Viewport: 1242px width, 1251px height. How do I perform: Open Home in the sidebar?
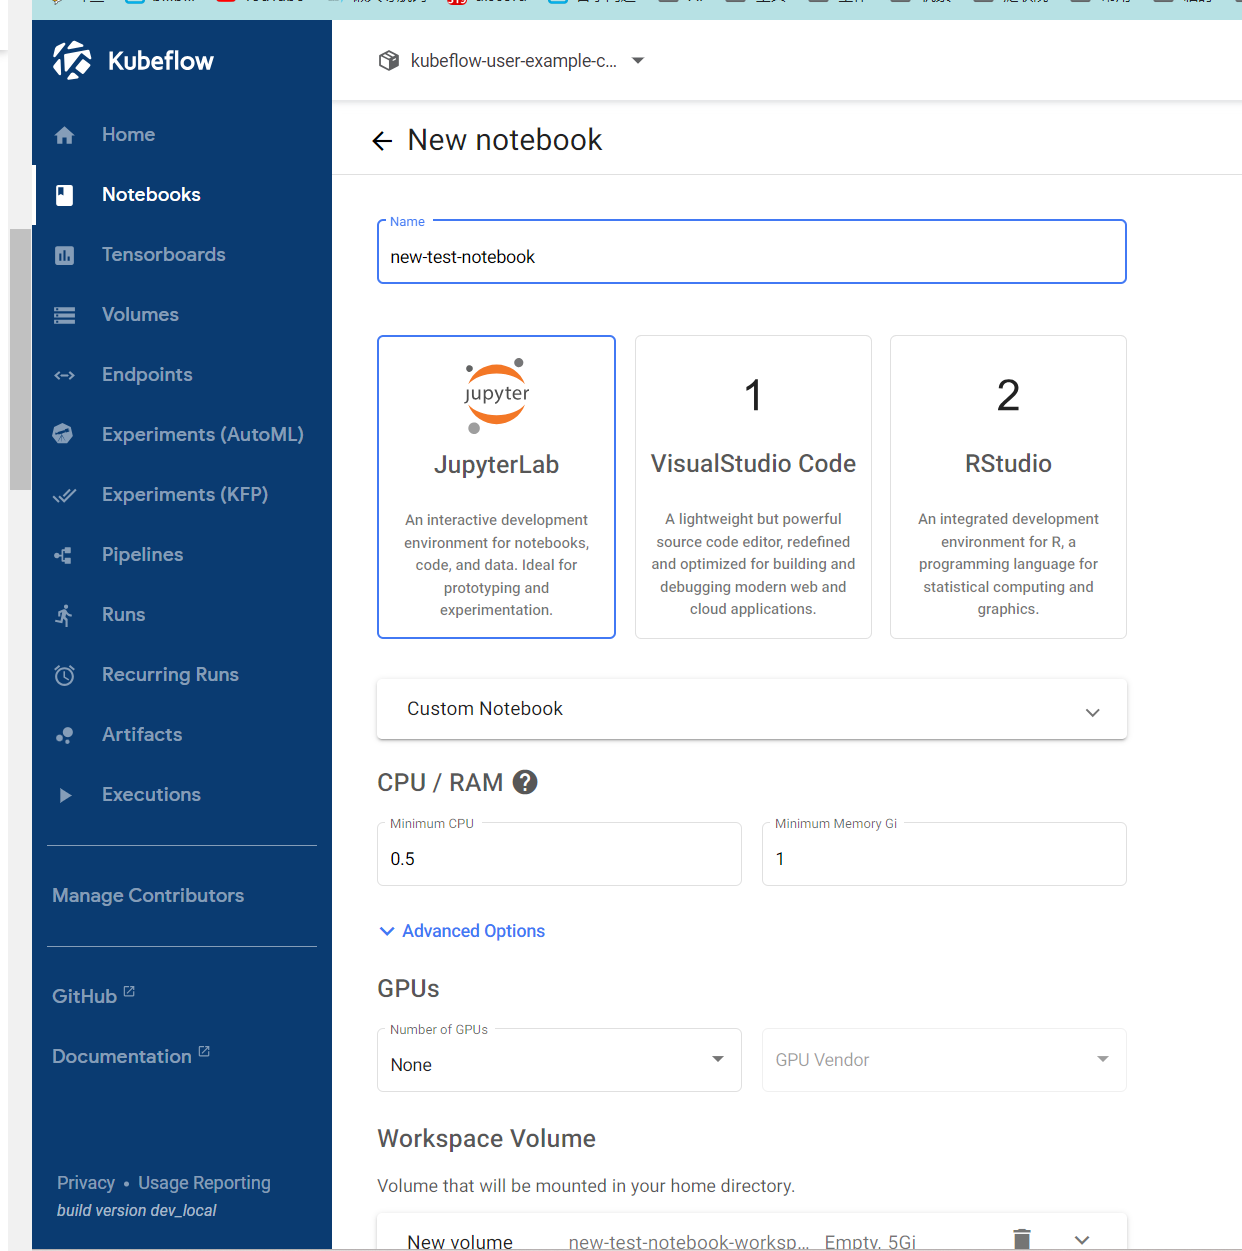[x=182, y=135]
